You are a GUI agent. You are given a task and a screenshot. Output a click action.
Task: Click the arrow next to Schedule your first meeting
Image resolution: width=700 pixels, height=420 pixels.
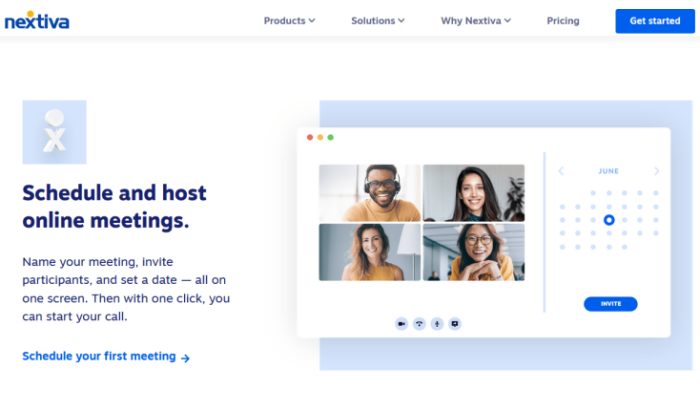pyautogui.click(x=185, y=358)
